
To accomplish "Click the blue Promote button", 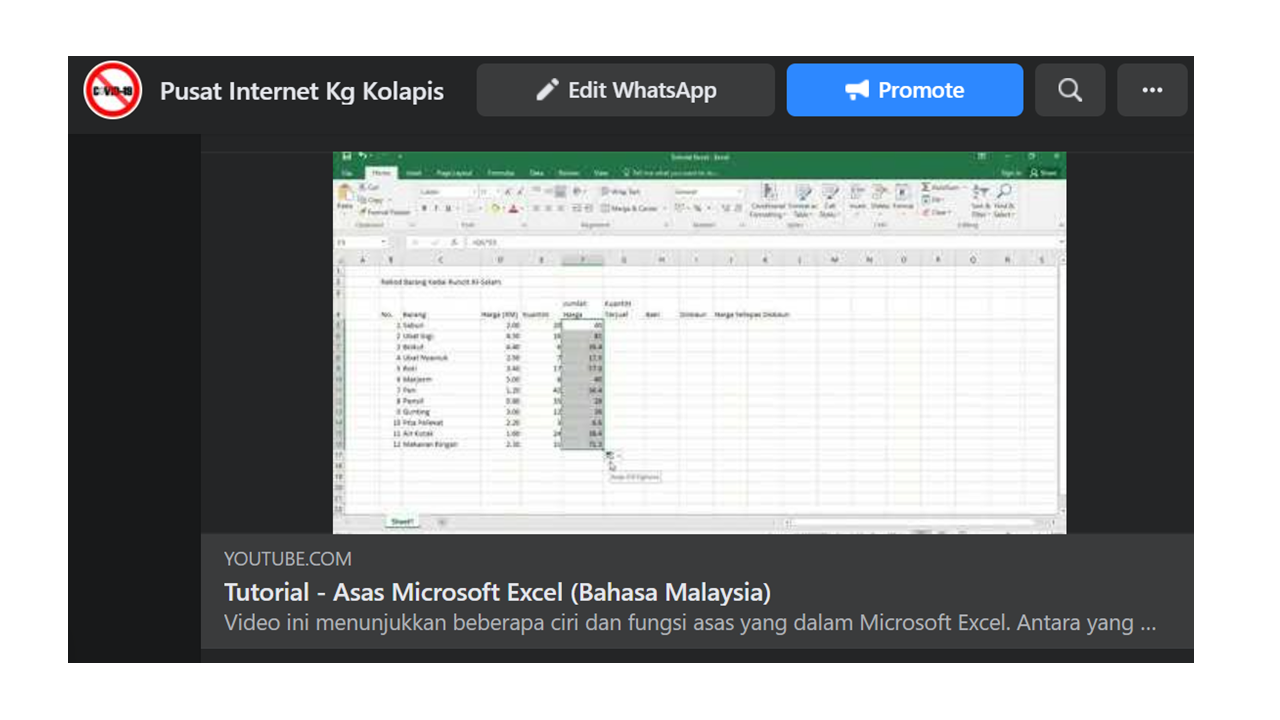I will pyautogui.click(x=904, y=90).
